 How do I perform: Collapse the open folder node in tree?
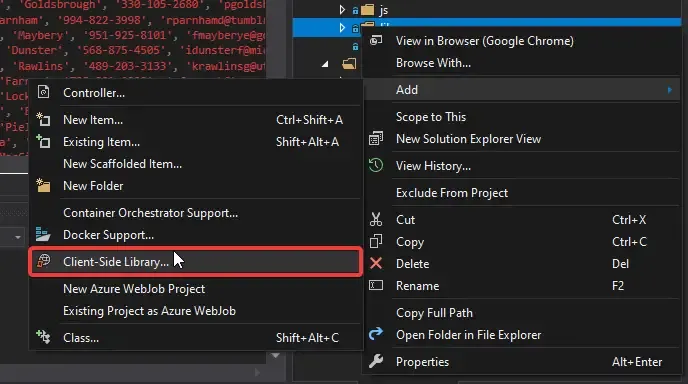click(325, 64)
